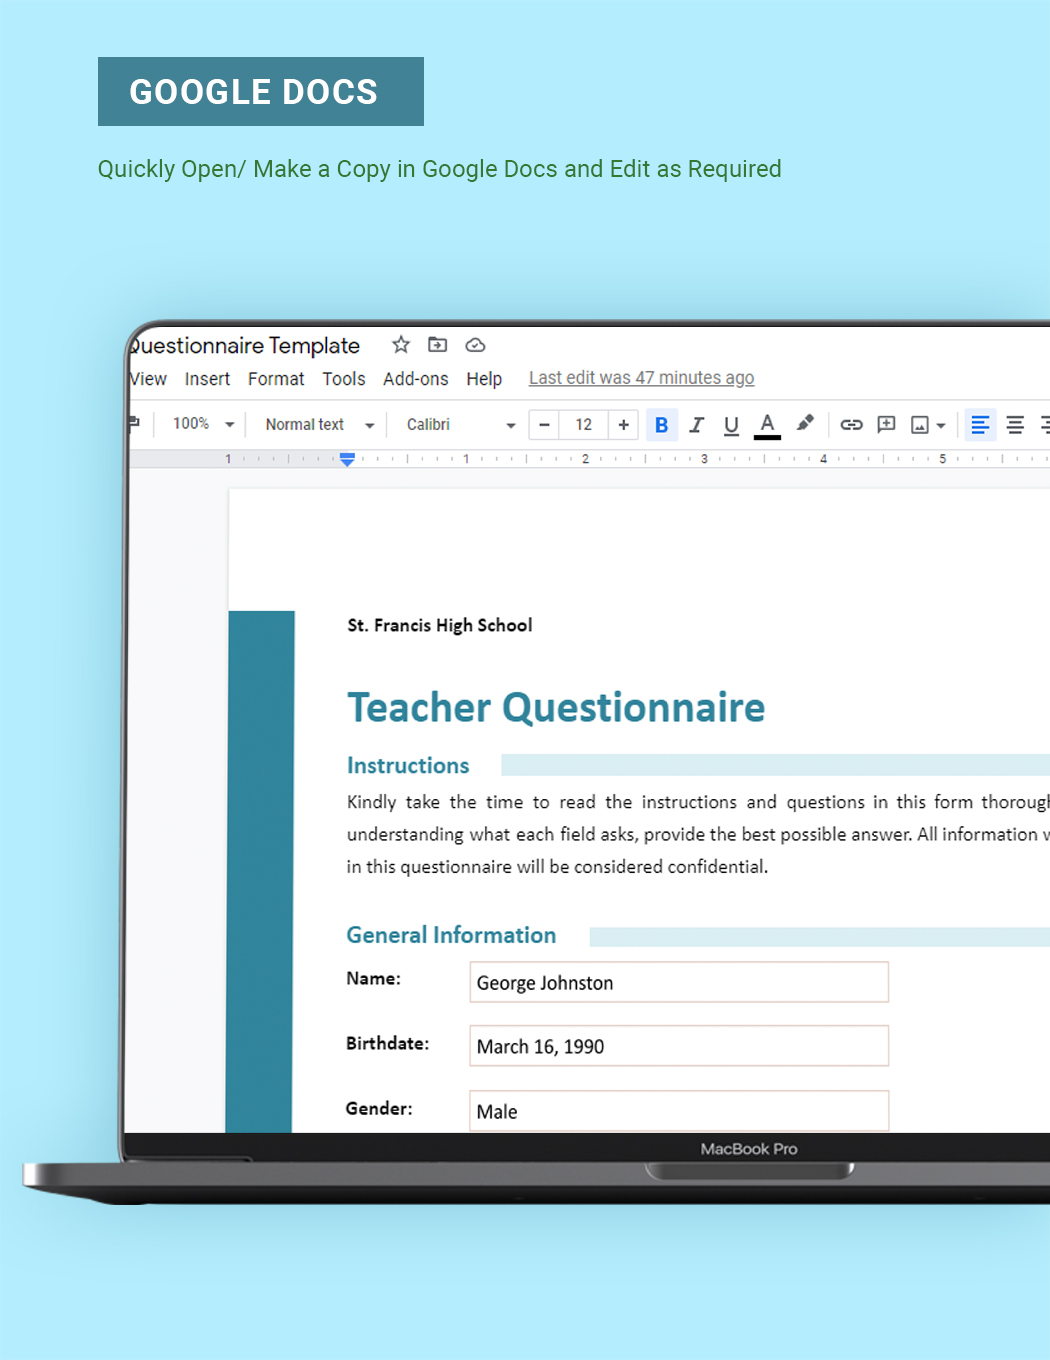View version history via last edit link
Viewport: 1050px width, 1360px height.
(641, 377)
